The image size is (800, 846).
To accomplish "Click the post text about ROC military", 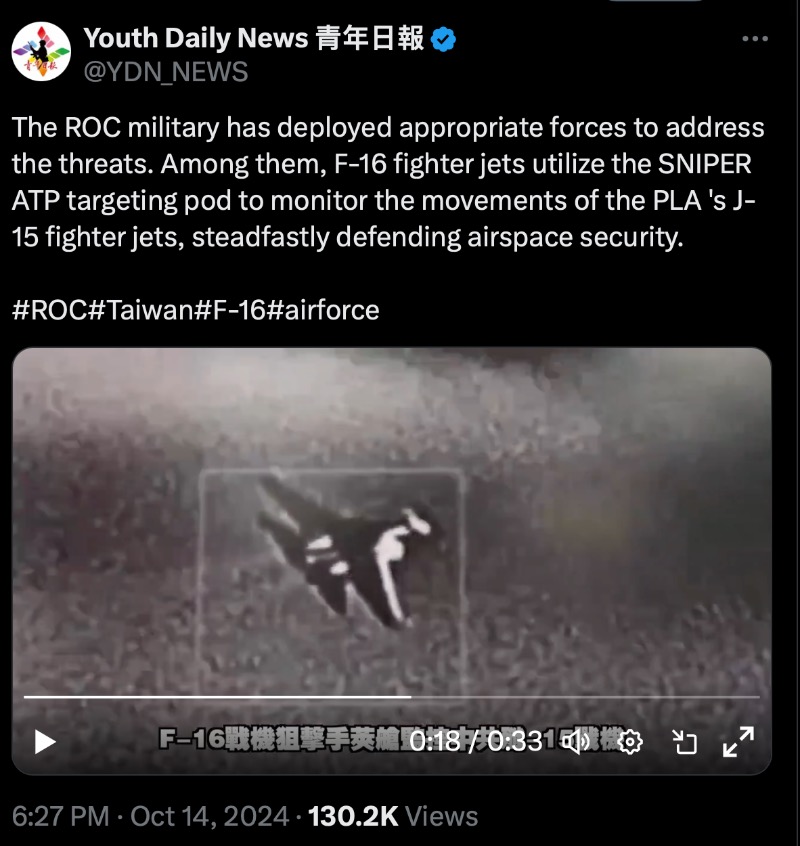I will 388,182.
